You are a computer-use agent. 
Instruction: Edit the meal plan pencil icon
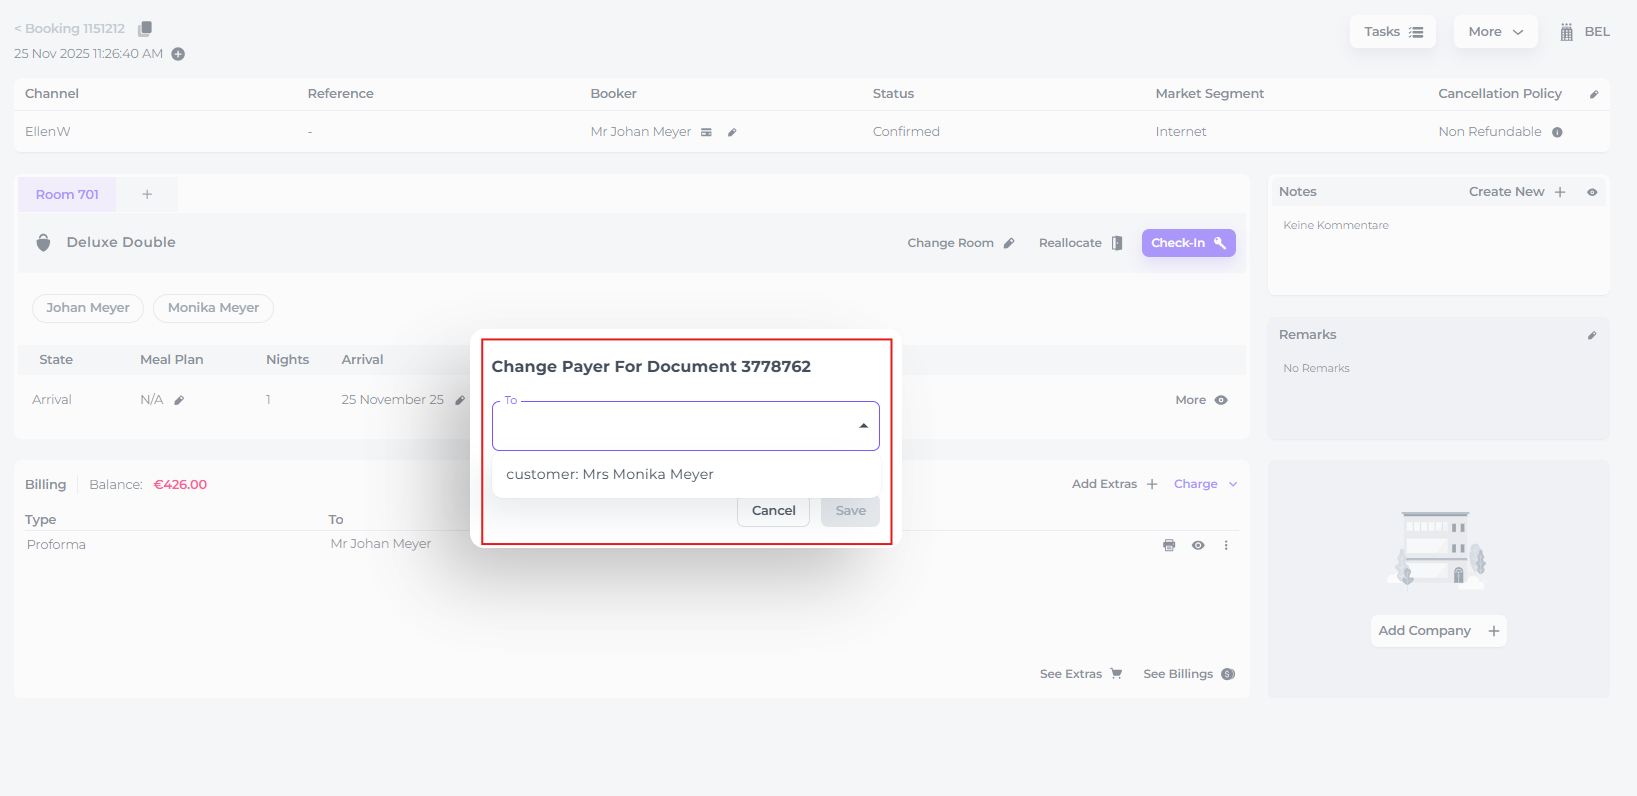(179, 400)
